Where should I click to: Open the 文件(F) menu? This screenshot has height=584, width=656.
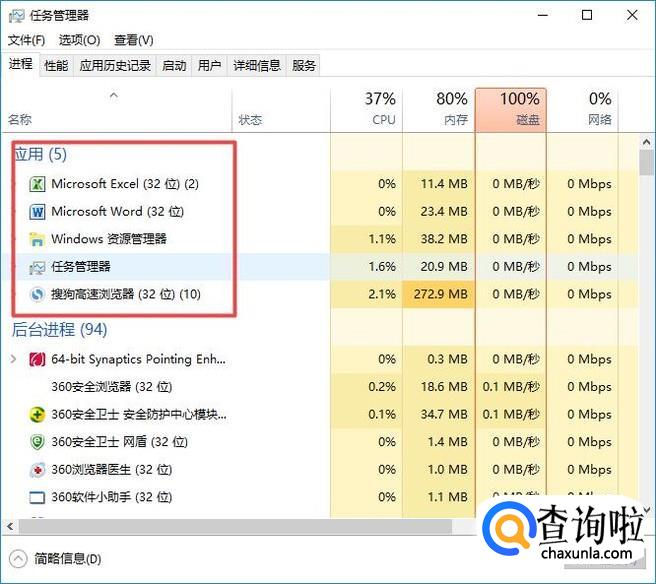point(26,40)
